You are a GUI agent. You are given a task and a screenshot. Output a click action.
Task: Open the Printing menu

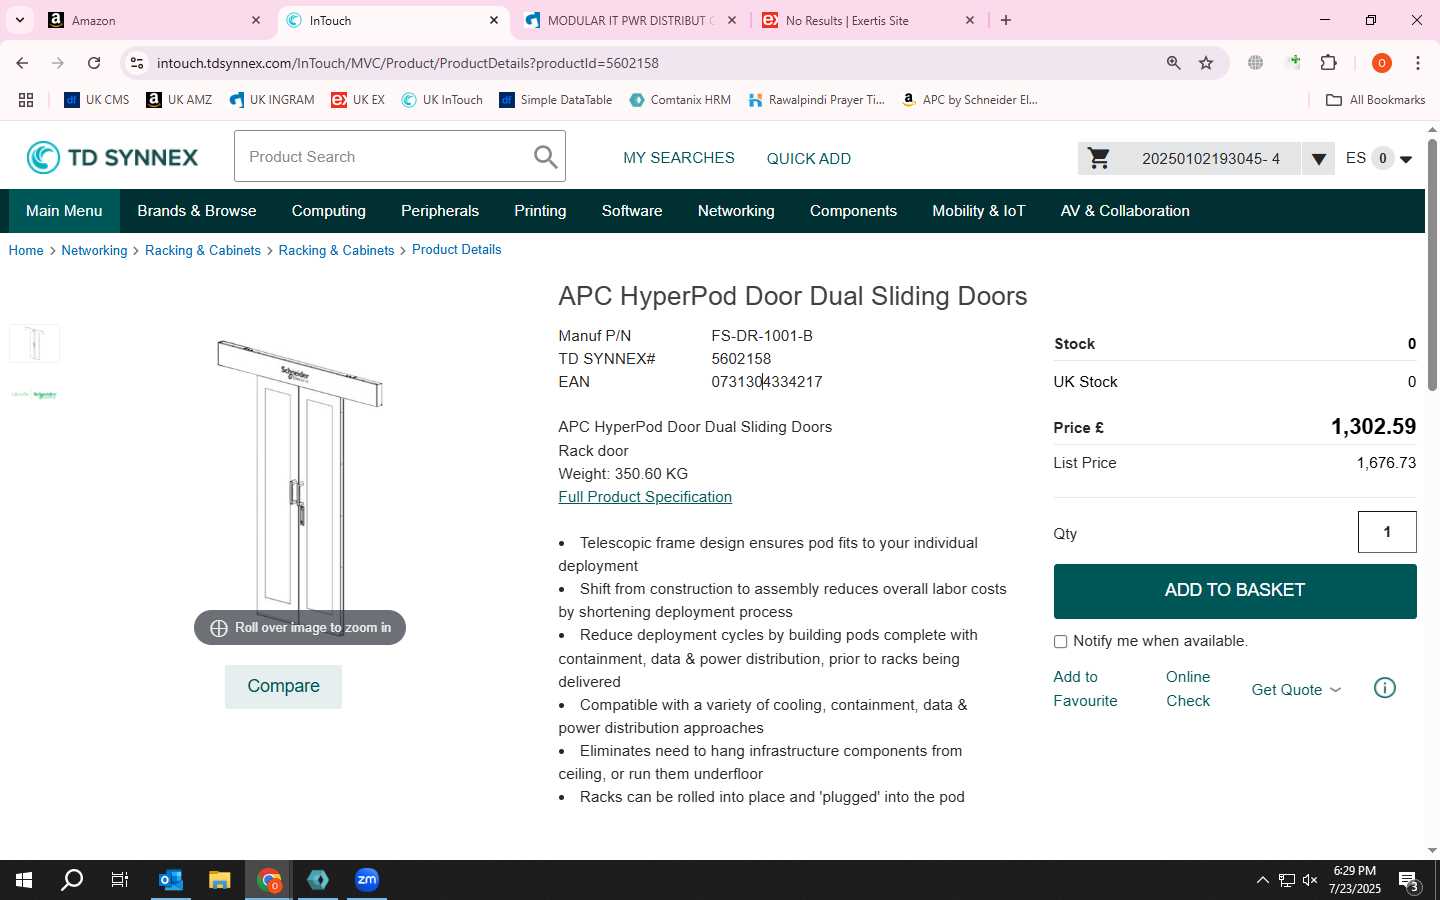pyautogui.click(x=540, y=211)
